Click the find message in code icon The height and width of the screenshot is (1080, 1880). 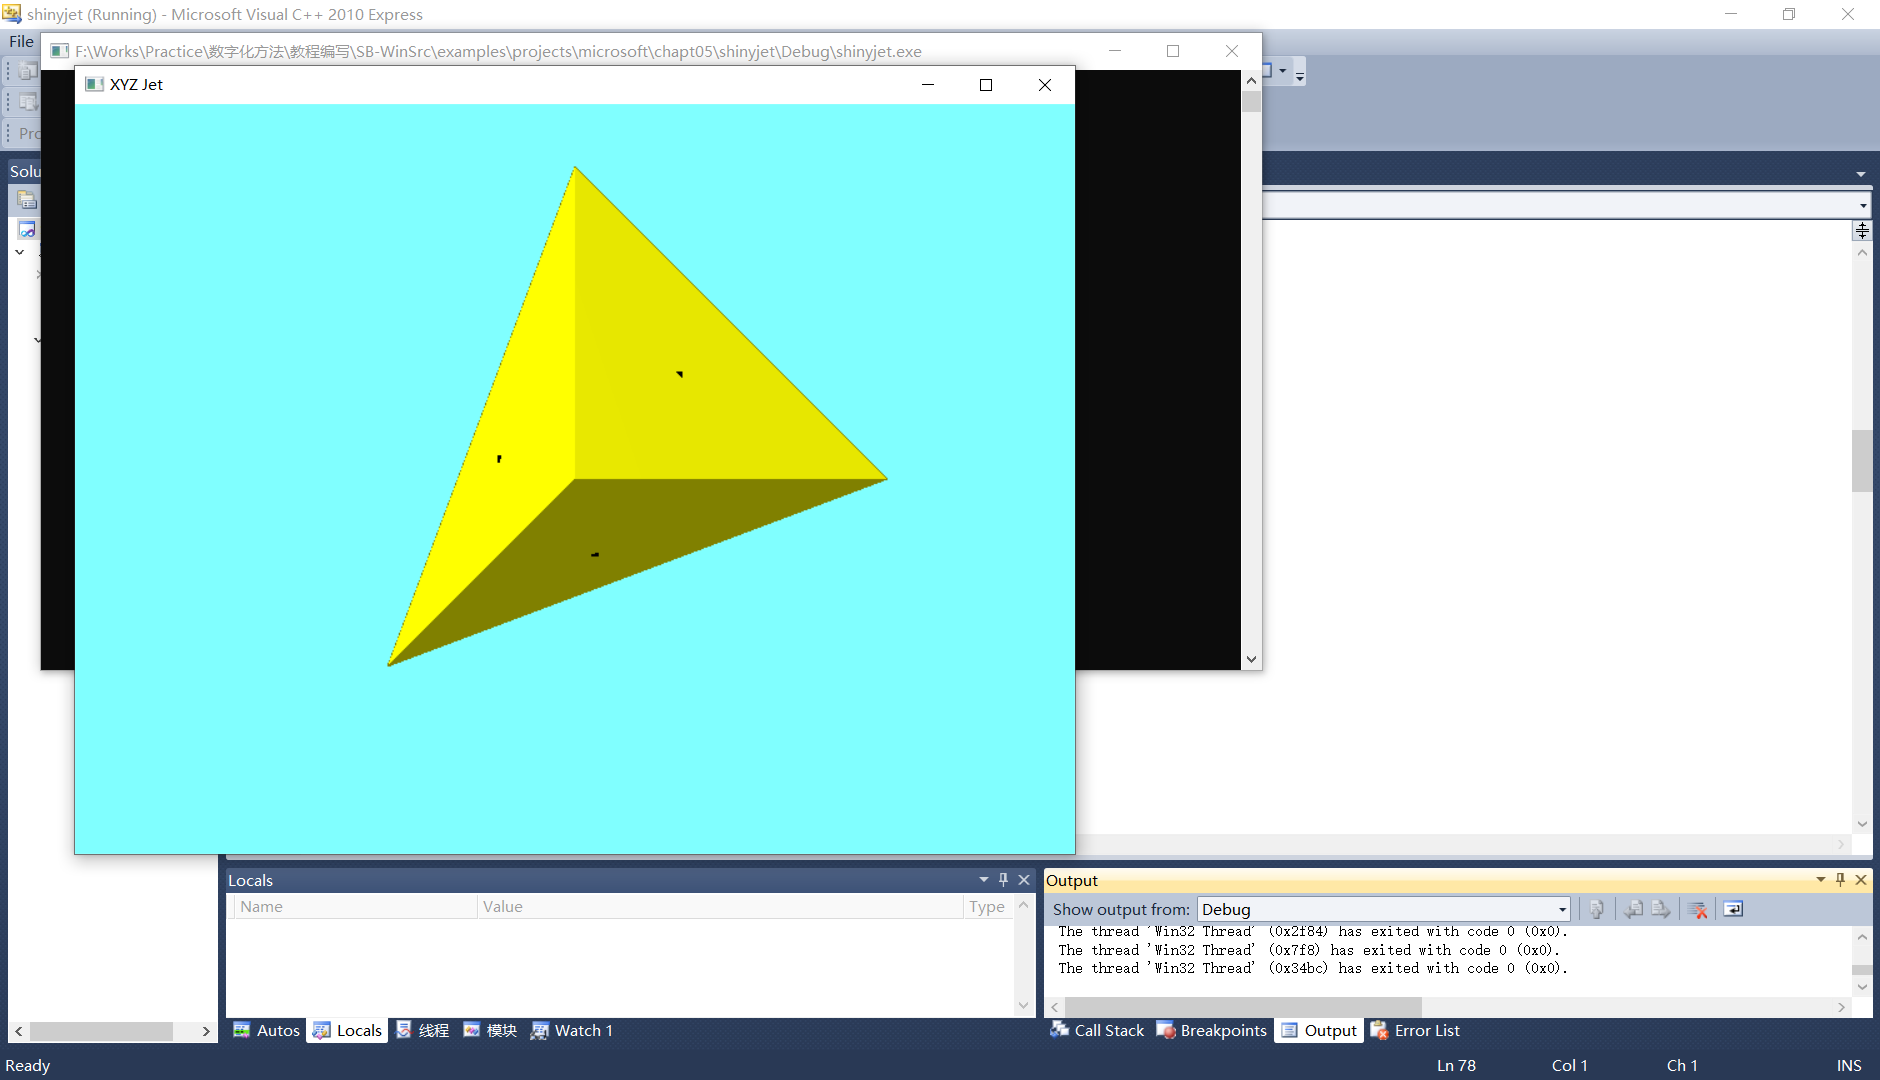(1597, 909)
